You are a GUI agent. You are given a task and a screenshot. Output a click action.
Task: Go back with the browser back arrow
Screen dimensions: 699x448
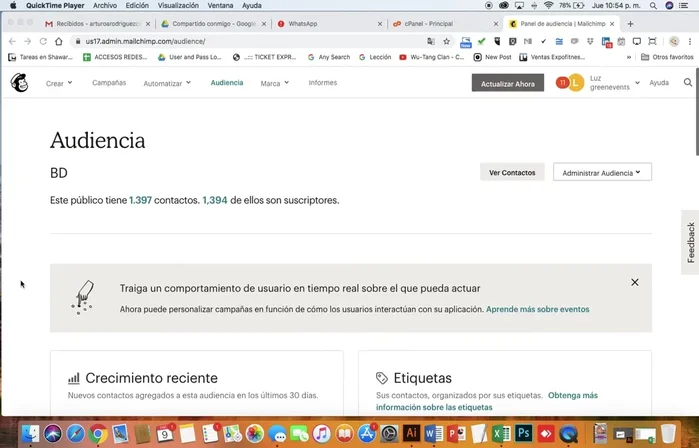tap(12, 41)
